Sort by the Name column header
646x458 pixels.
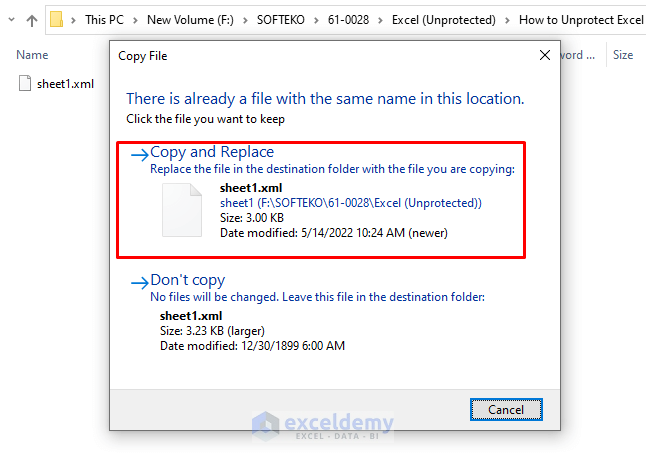pyautogui.click(x=32, y=55)
